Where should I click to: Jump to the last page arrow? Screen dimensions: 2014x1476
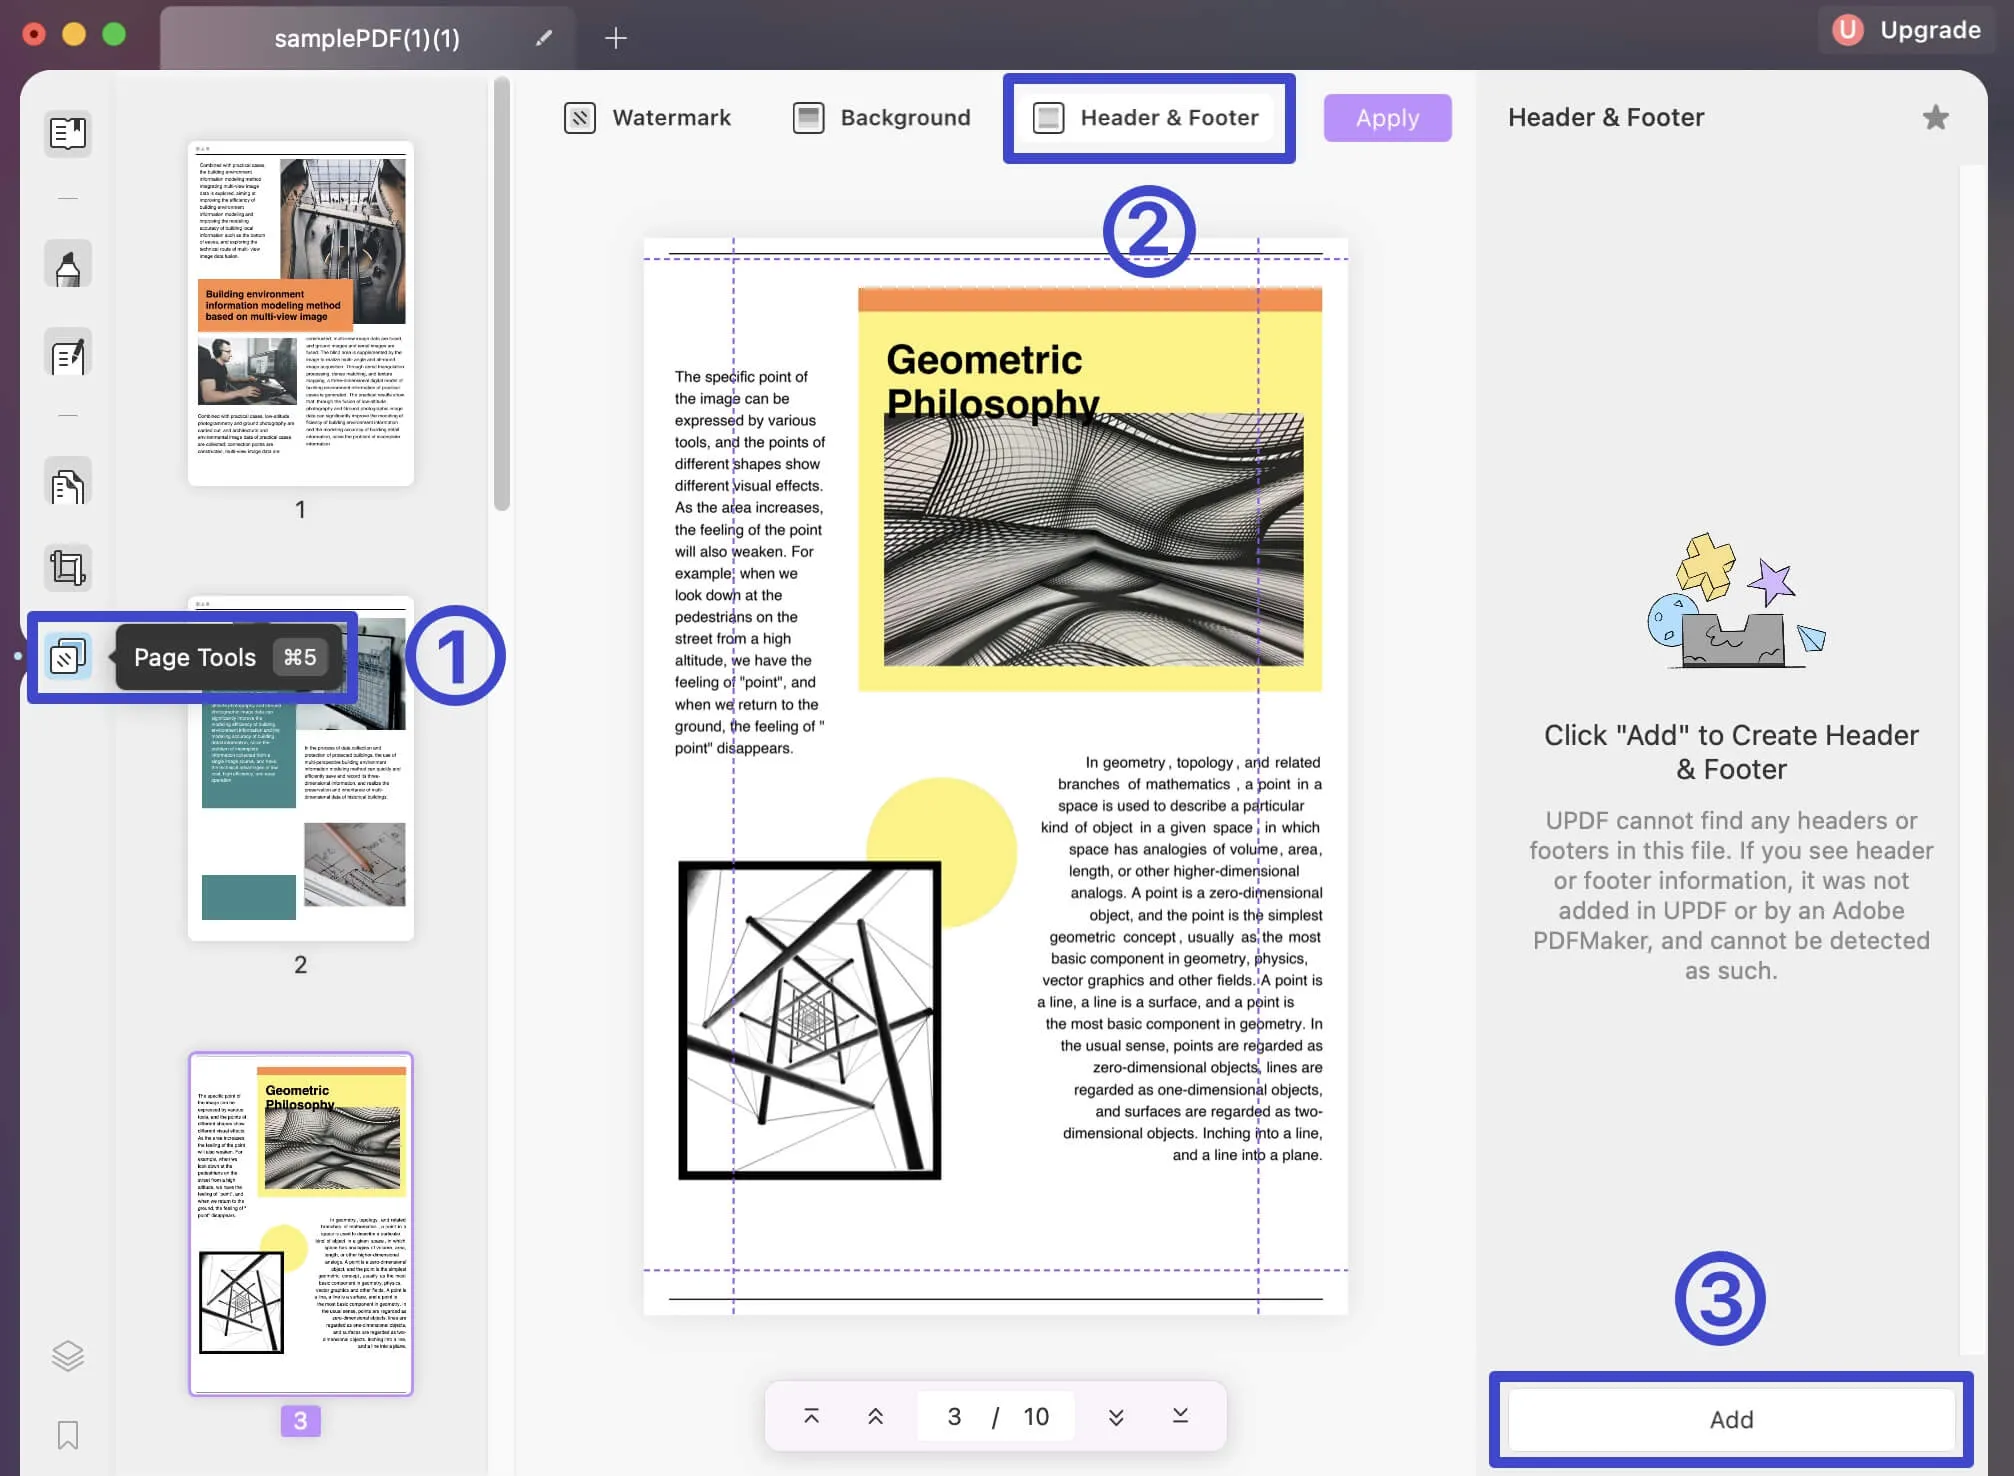tap(1180, 1415)
